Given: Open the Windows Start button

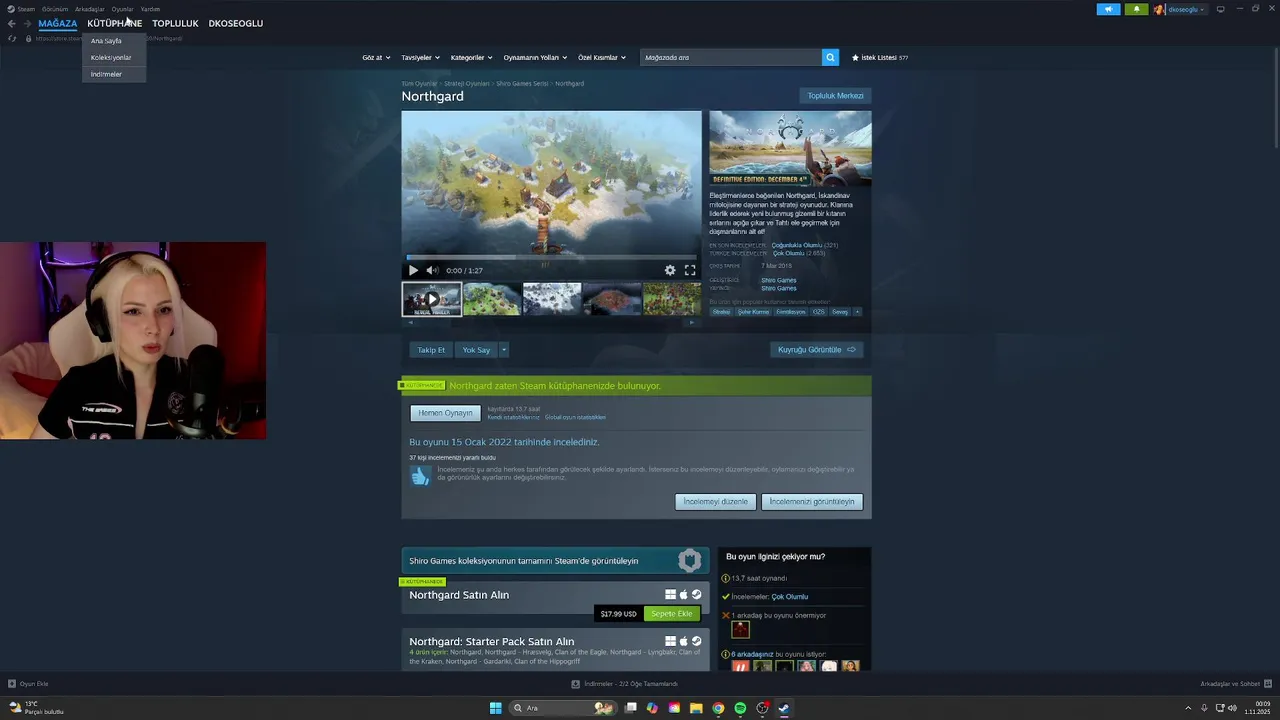Looking at the screenshot, I should pos(495,708).
